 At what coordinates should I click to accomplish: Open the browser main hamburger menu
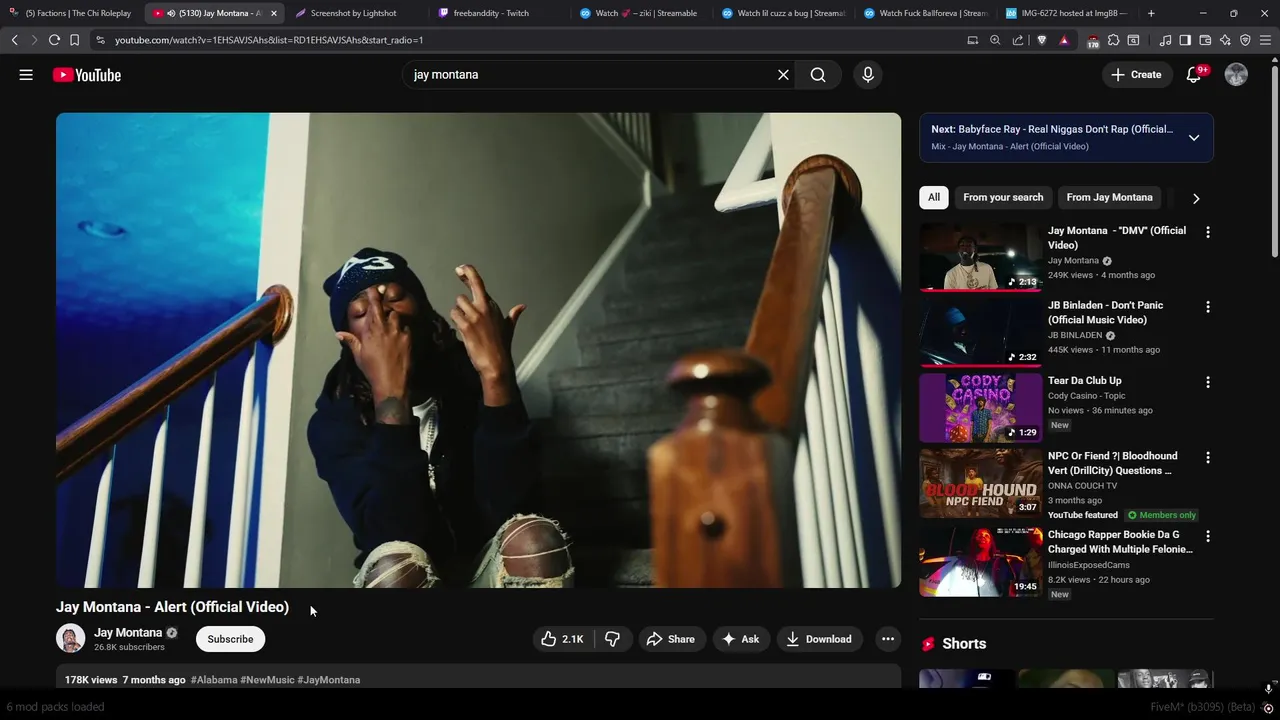click(1265, 40)
